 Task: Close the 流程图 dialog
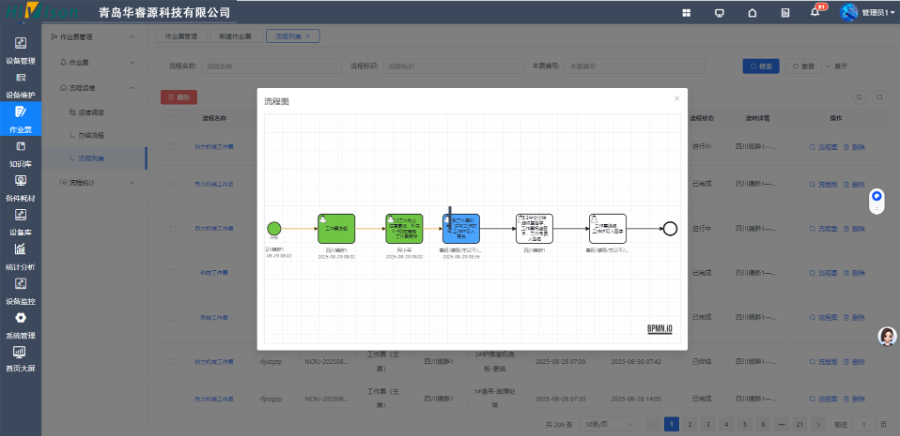tap(676, 98)
